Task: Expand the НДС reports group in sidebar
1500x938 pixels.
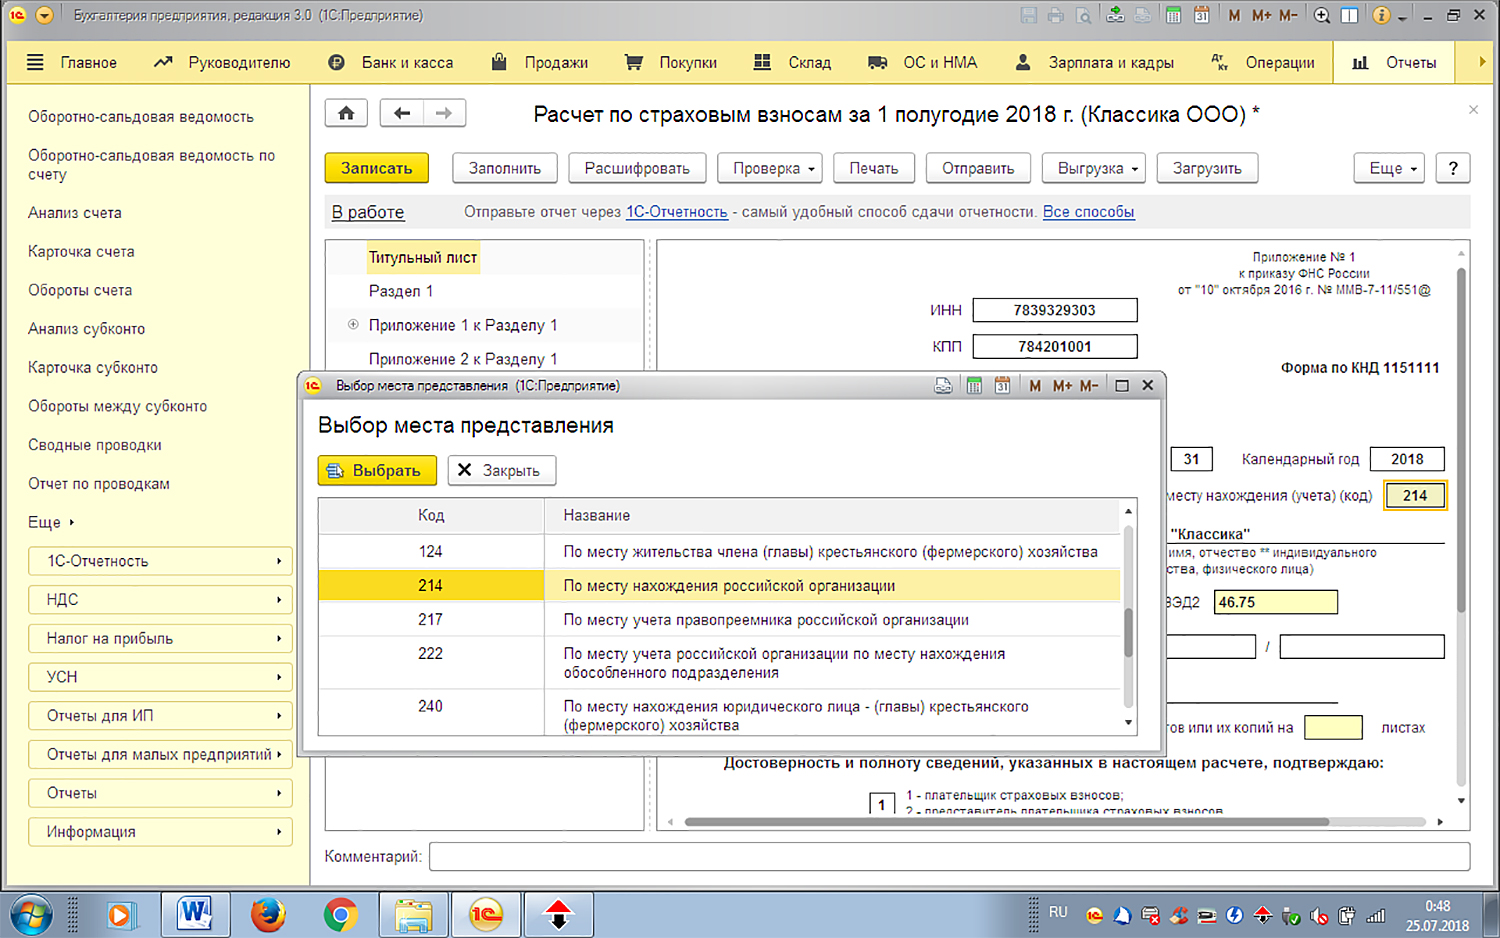Action: point(162,600)
